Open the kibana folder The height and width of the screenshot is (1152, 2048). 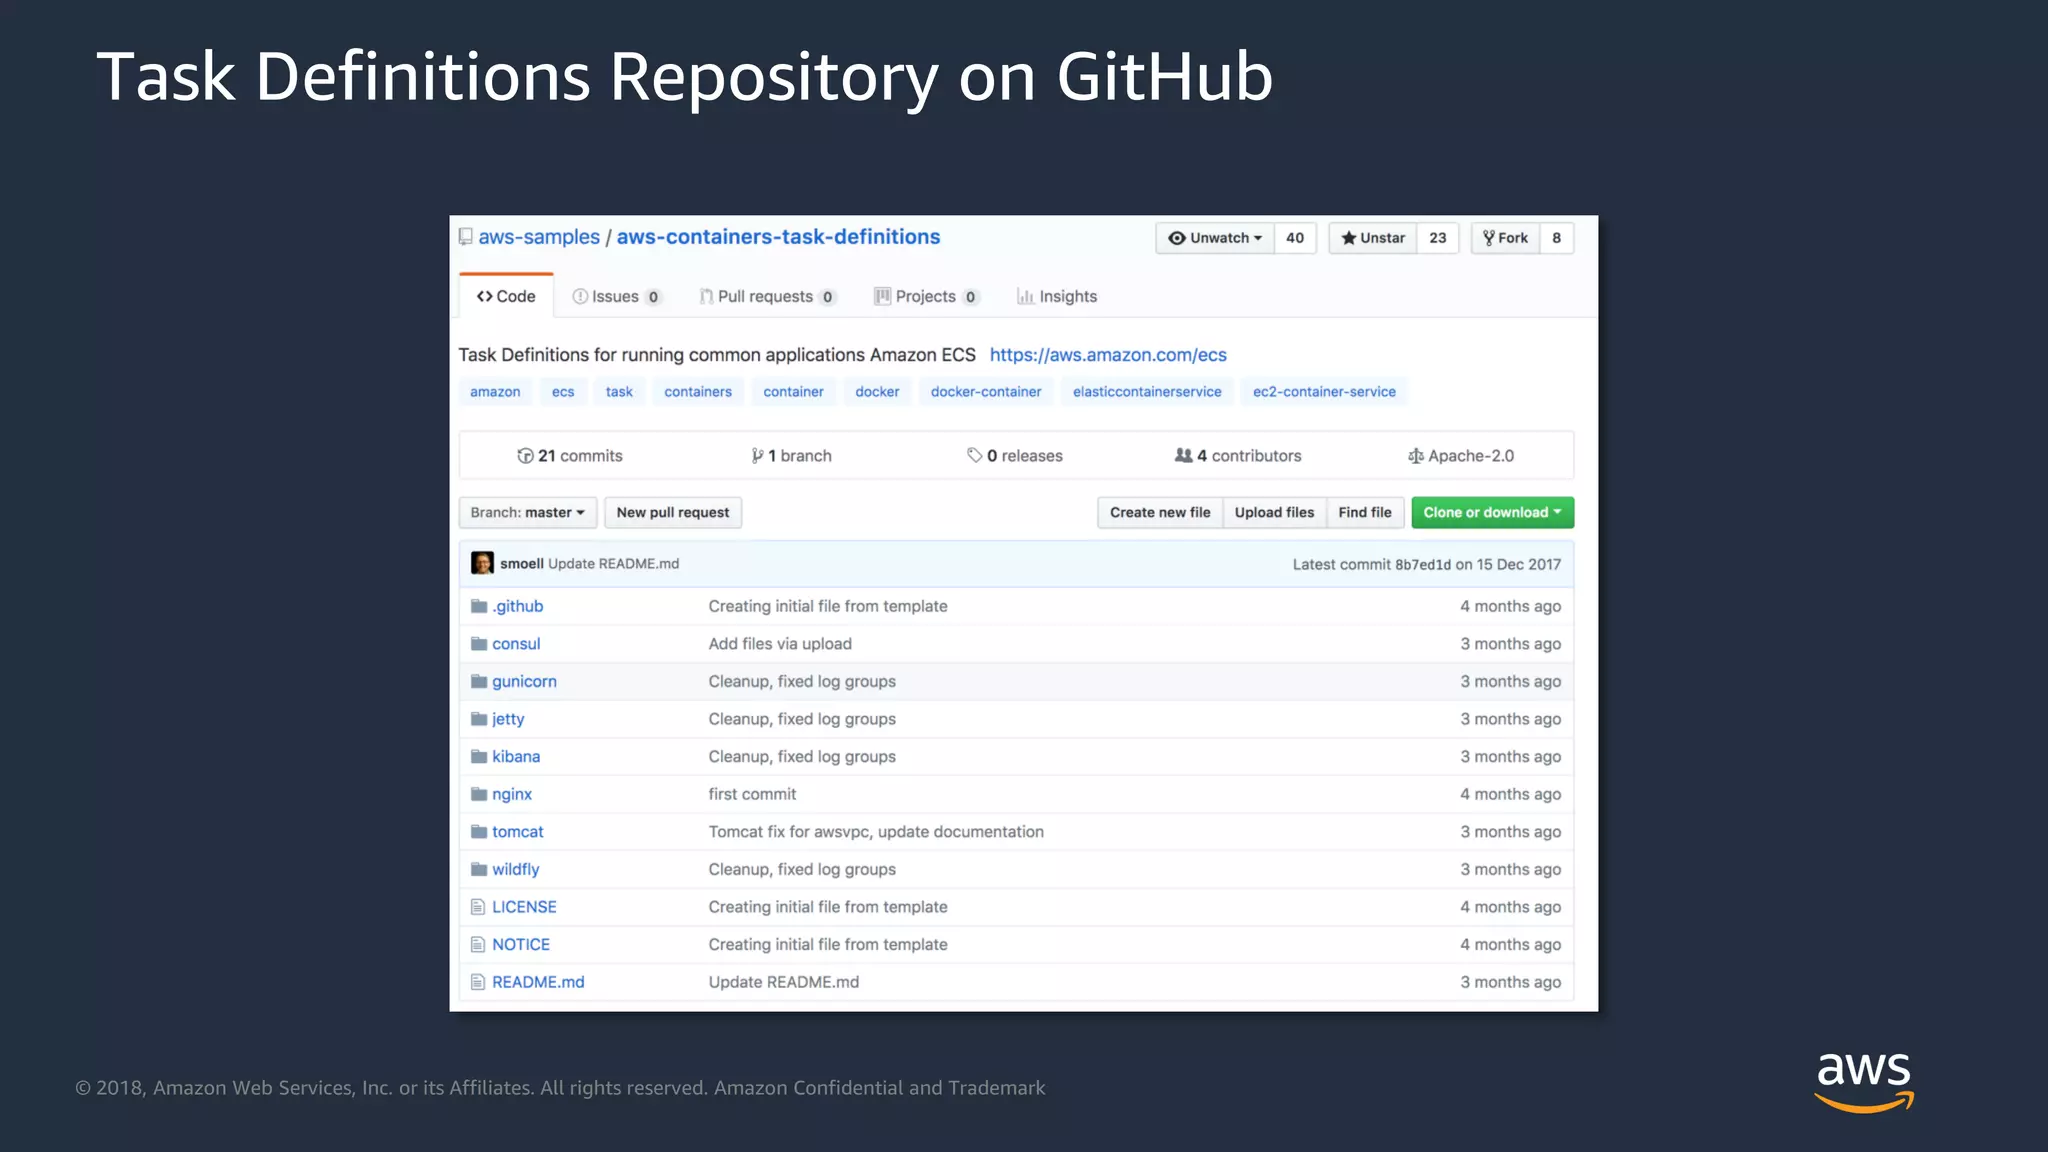516,757
